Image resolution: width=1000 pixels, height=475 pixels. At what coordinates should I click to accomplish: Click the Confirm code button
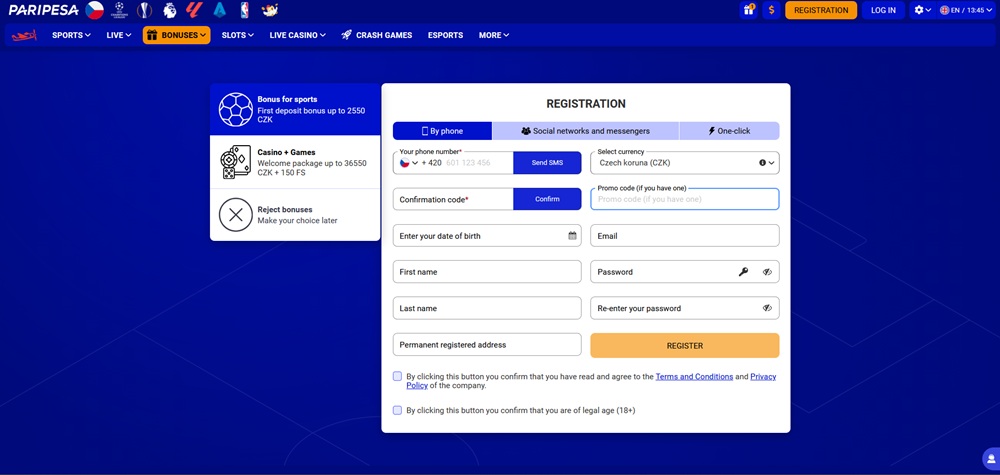[547, 199]
